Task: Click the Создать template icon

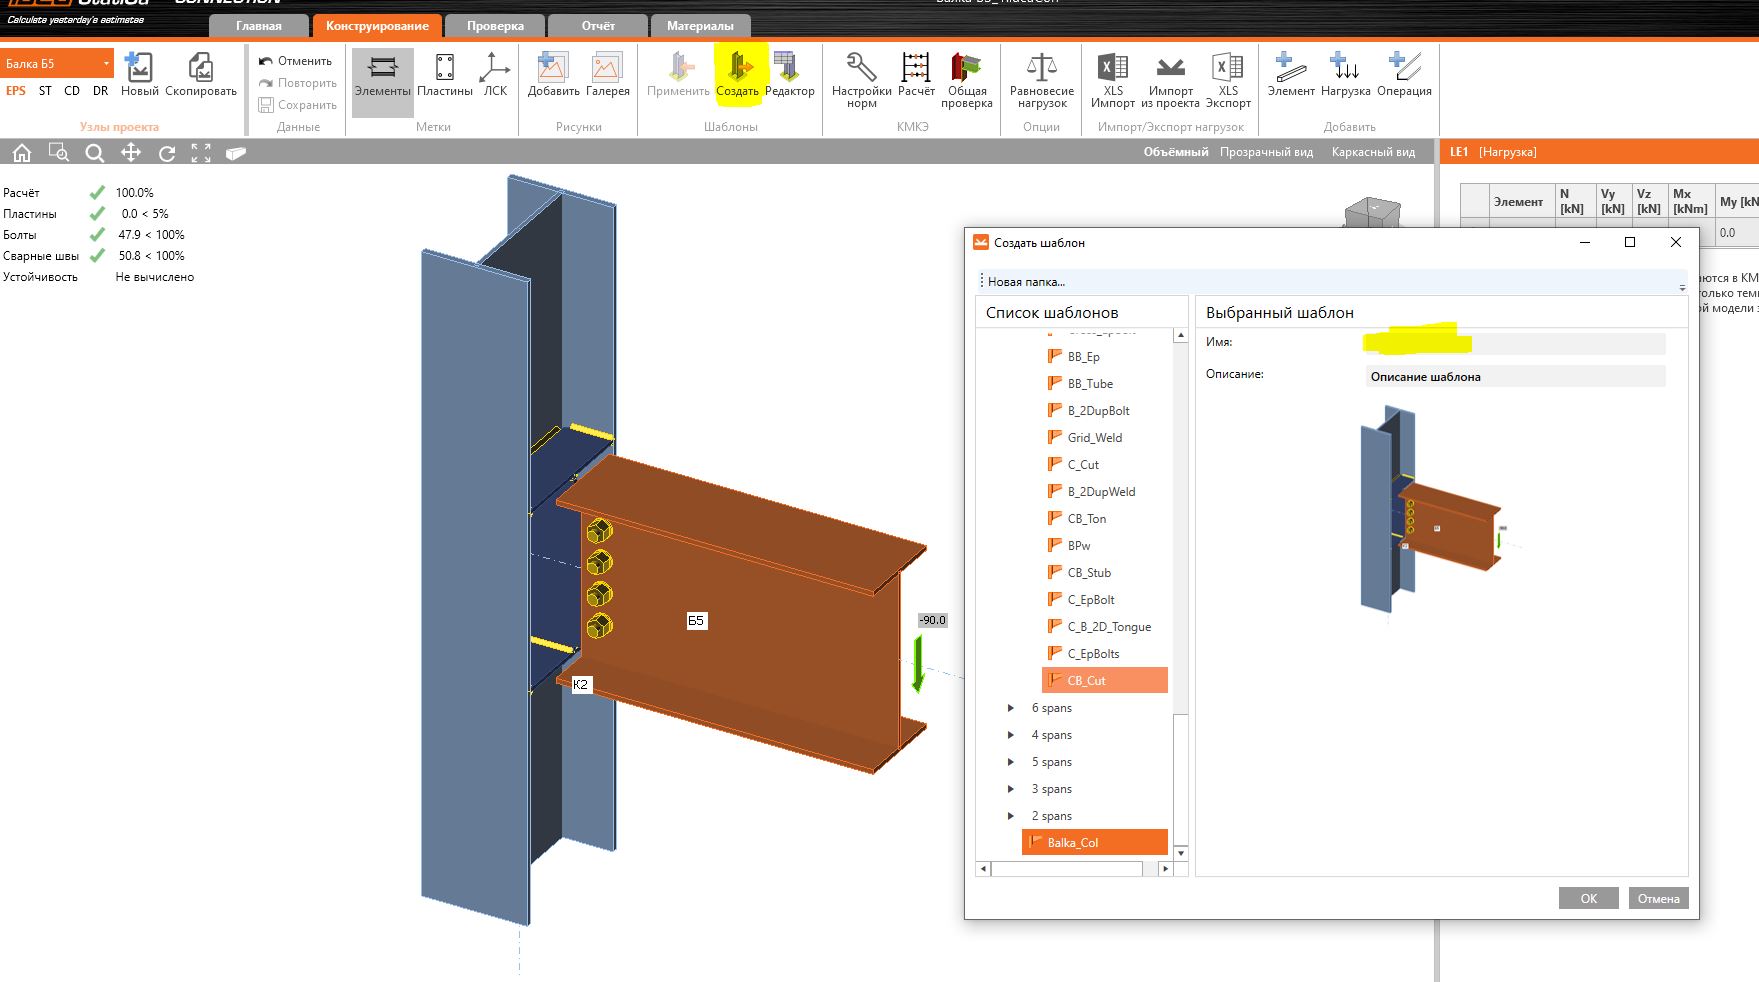Action: pyautogui.click(x=738, y=69)
